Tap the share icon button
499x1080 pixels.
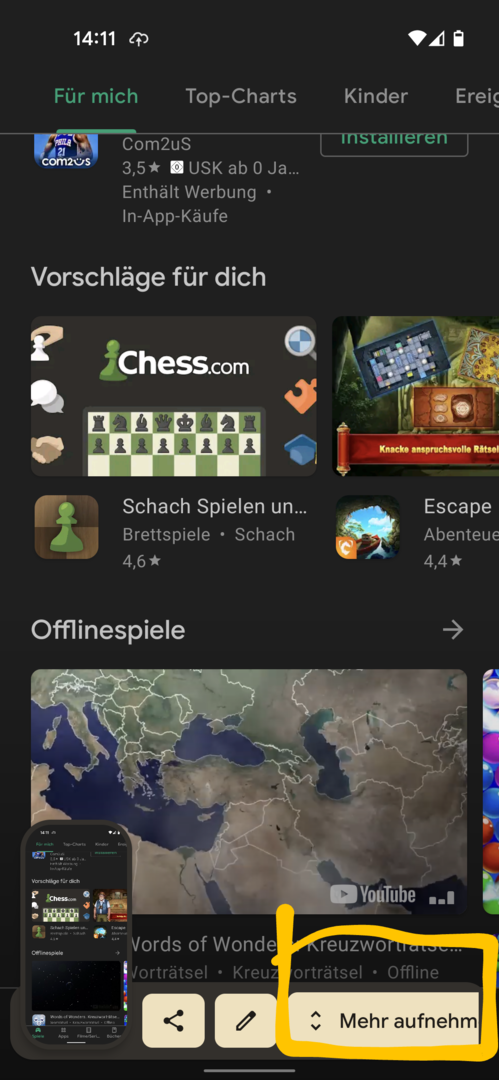tap(174, 1020)
